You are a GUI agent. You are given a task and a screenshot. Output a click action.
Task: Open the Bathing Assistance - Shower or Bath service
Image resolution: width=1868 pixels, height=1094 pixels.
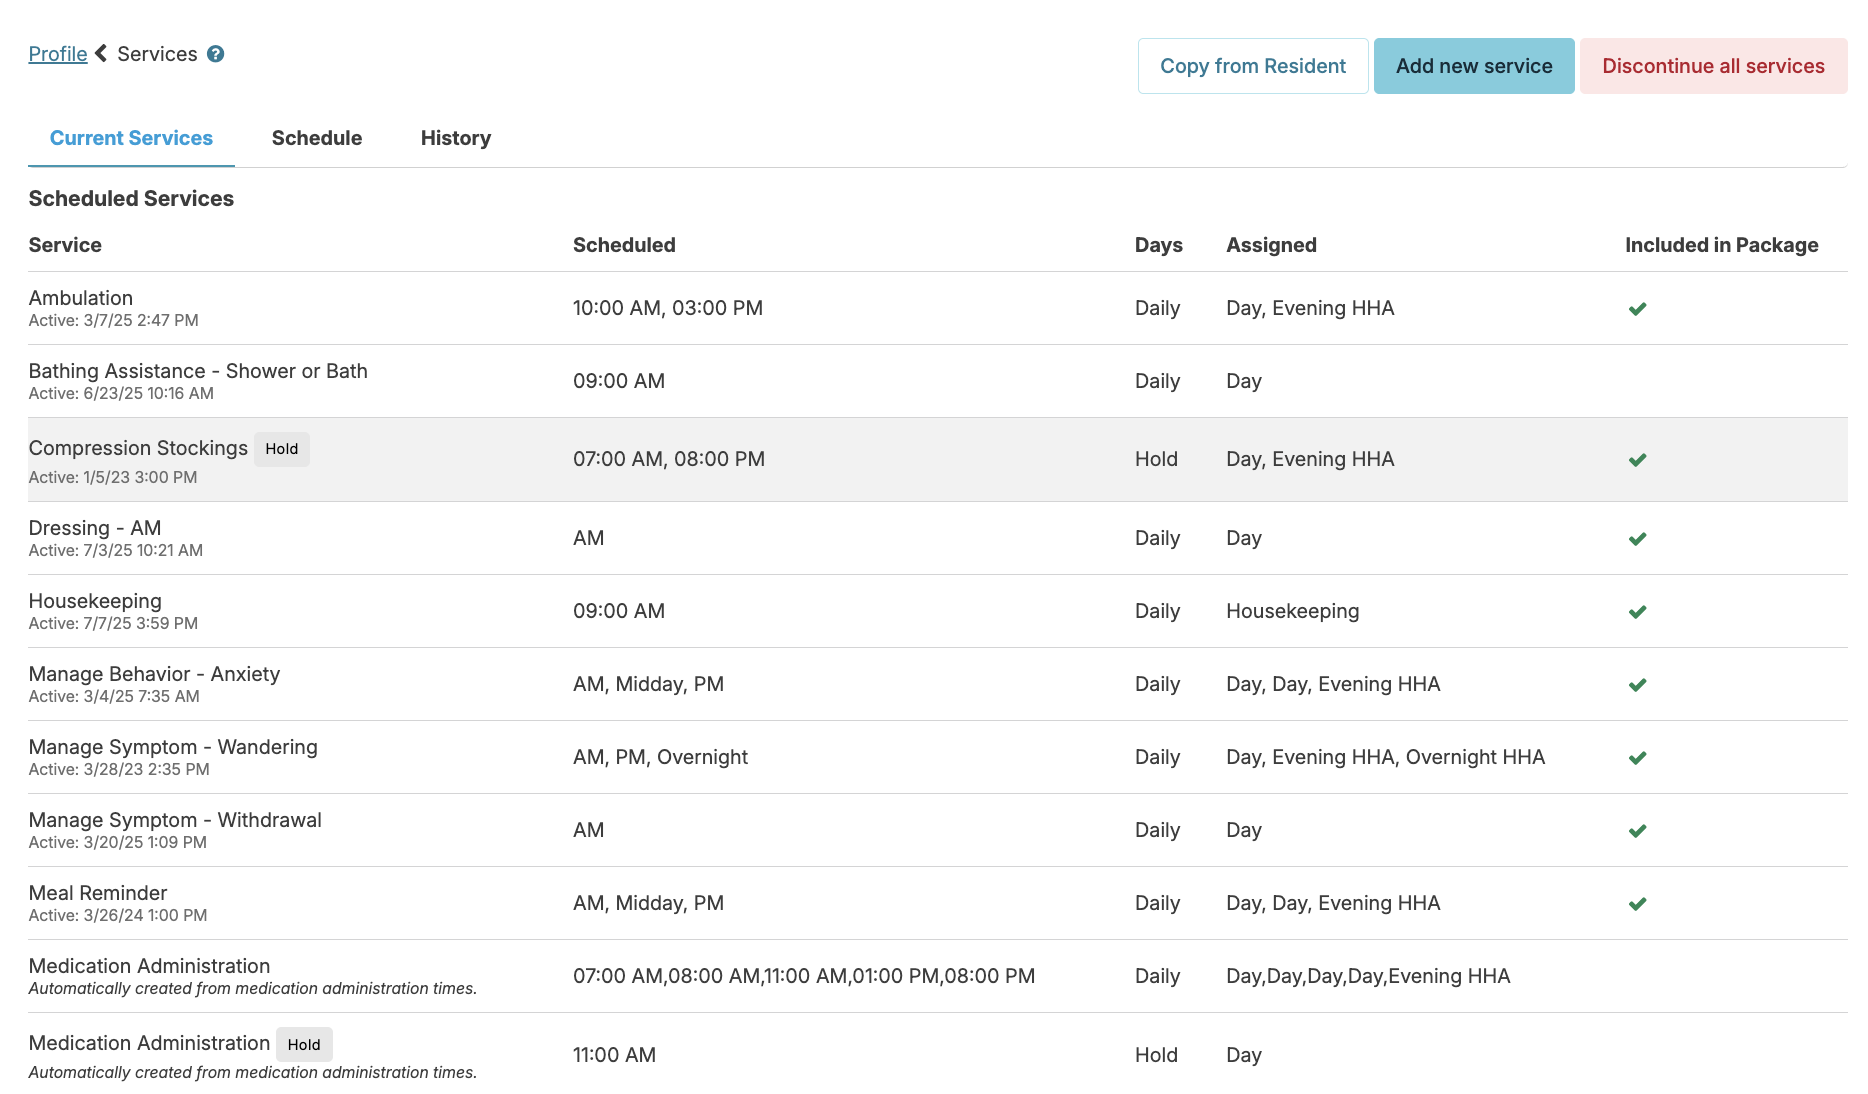pyautogui.click(x=938, y=381)
